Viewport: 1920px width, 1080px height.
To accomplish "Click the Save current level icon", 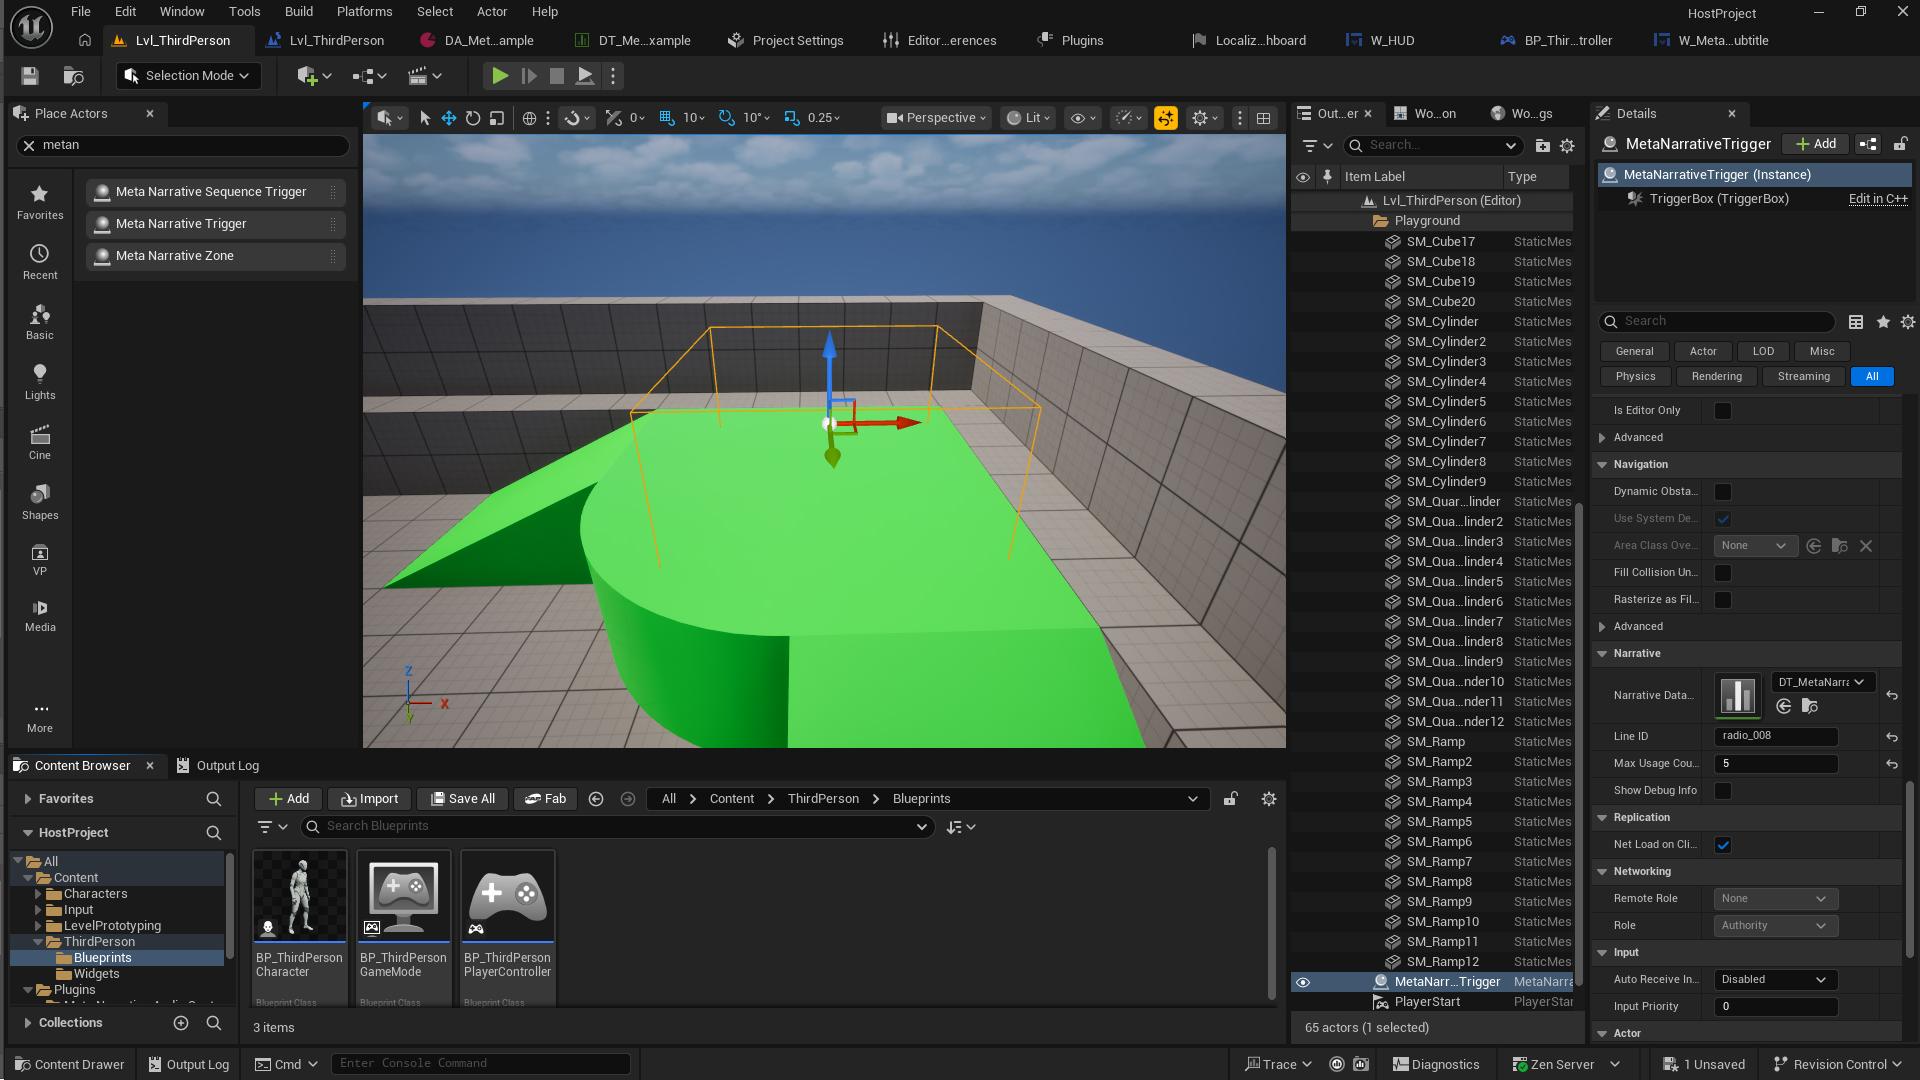I will click(29, 75).
